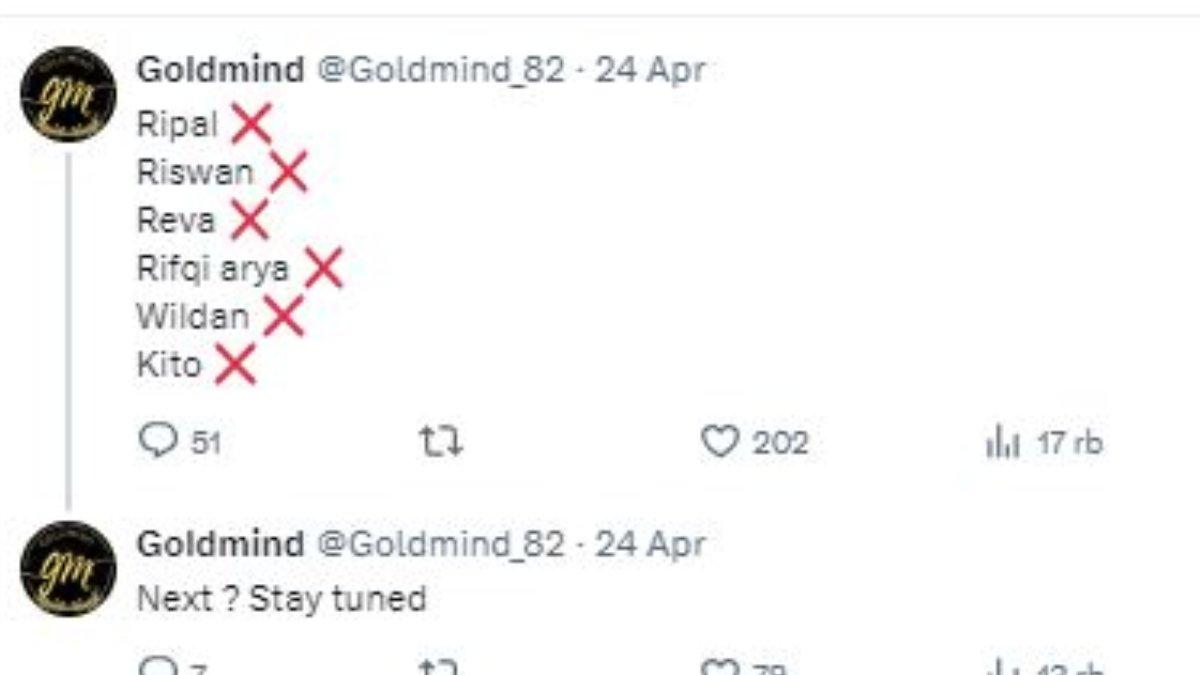Screen dimensions: 1200x675
Task: Retweet the tweet listing Ripal and Riswan
Action: tap(441, 442)
